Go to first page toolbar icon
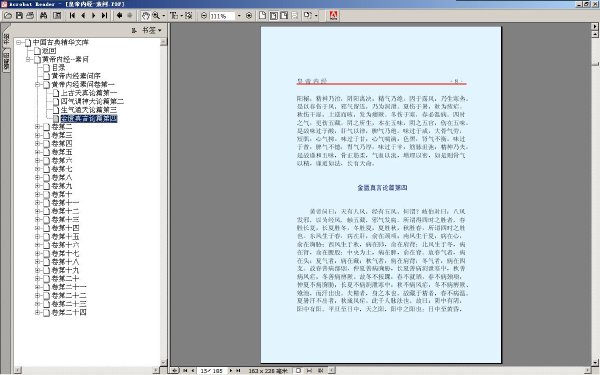600x375 pixels. click(x=72, y=16)
